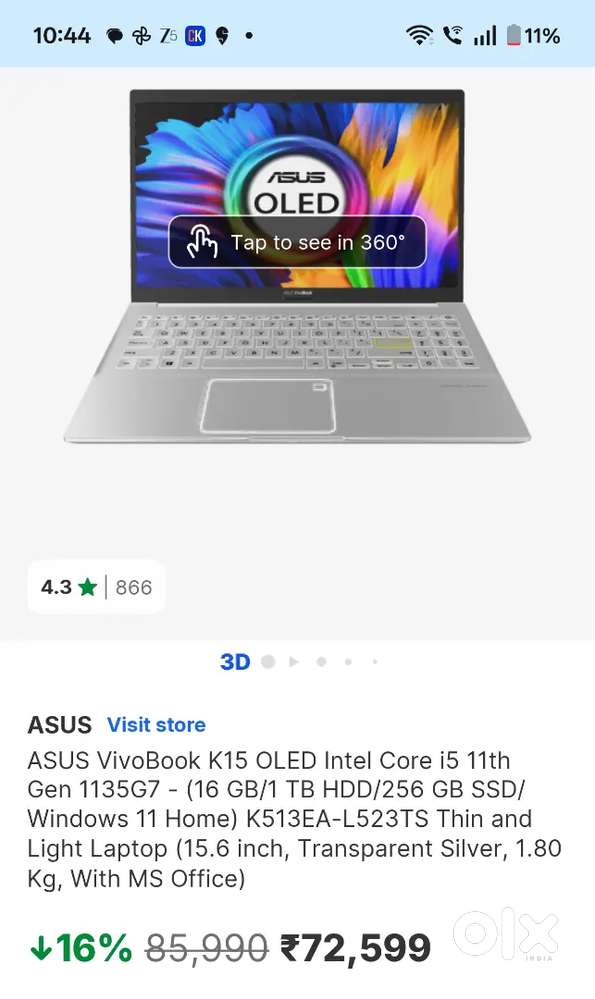Screen dimensions: 595x999
Task: Tap the video play indicator in the carousel
Action: (x=294, y=662)
